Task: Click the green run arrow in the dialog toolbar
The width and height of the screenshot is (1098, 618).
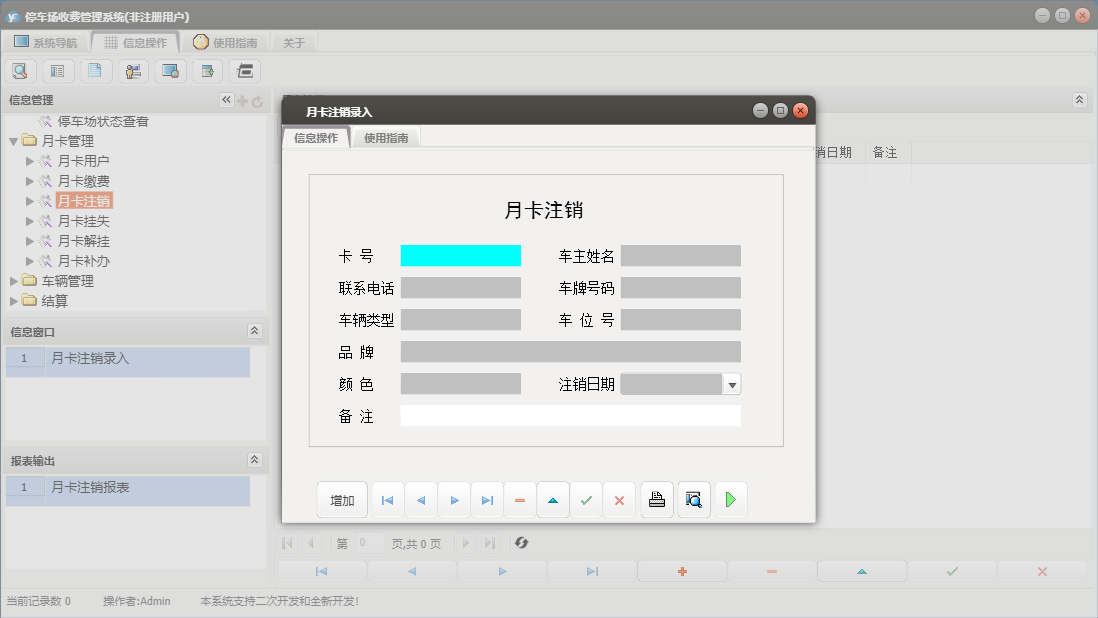Action: pos(730,499)
